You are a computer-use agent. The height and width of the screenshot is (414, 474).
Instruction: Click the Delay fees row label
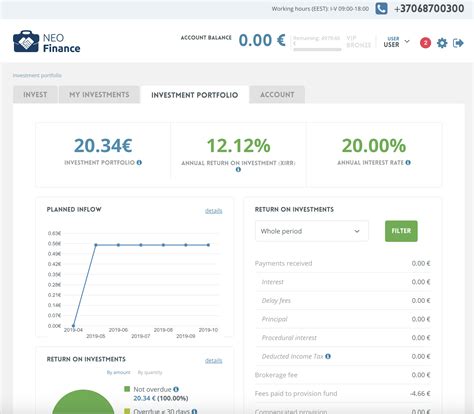(276, 301)
